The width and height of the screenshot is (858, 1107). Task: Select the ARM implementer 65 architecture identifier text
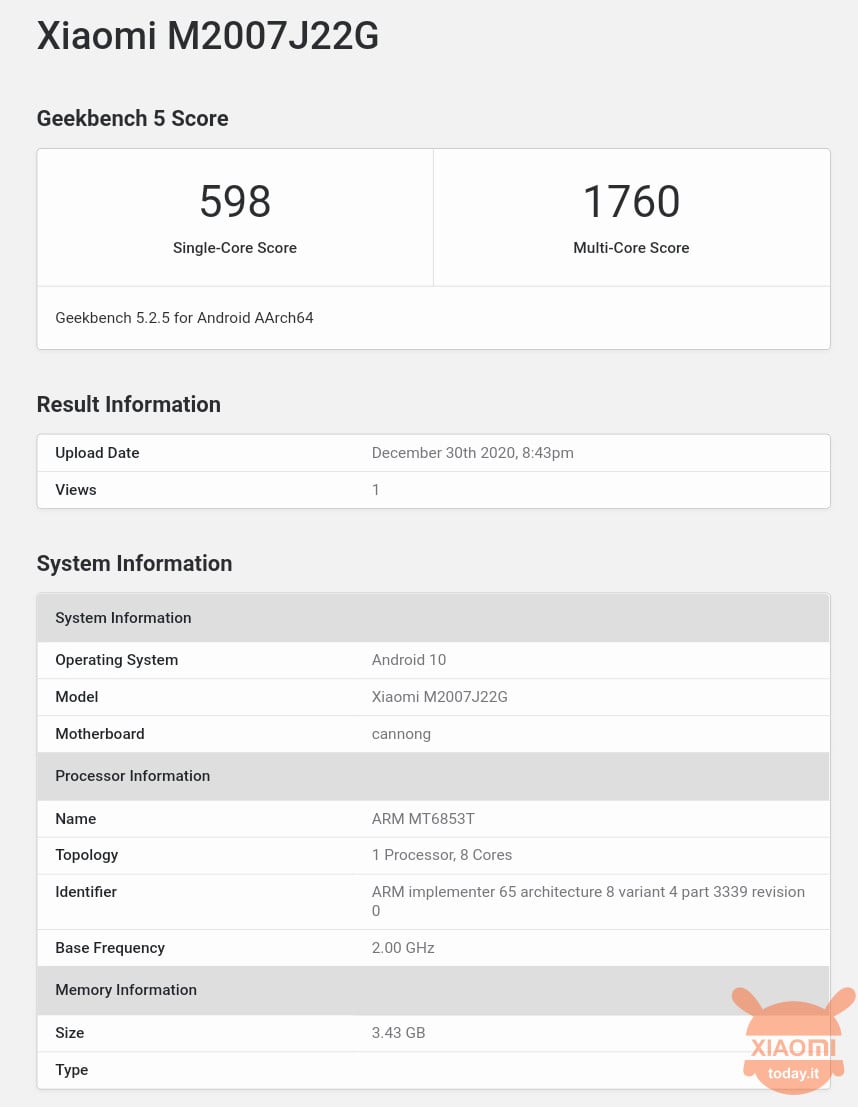pyautogui.click(x=588, y=901)
